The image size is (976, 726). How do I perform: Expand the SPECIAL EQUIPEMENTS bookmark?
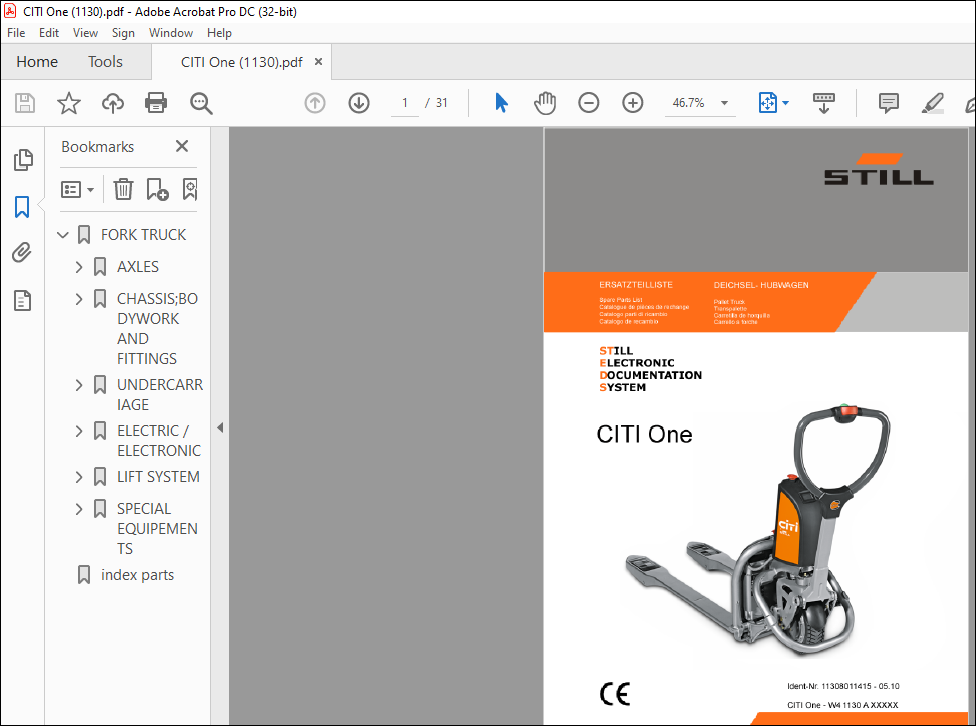(79, 509)
